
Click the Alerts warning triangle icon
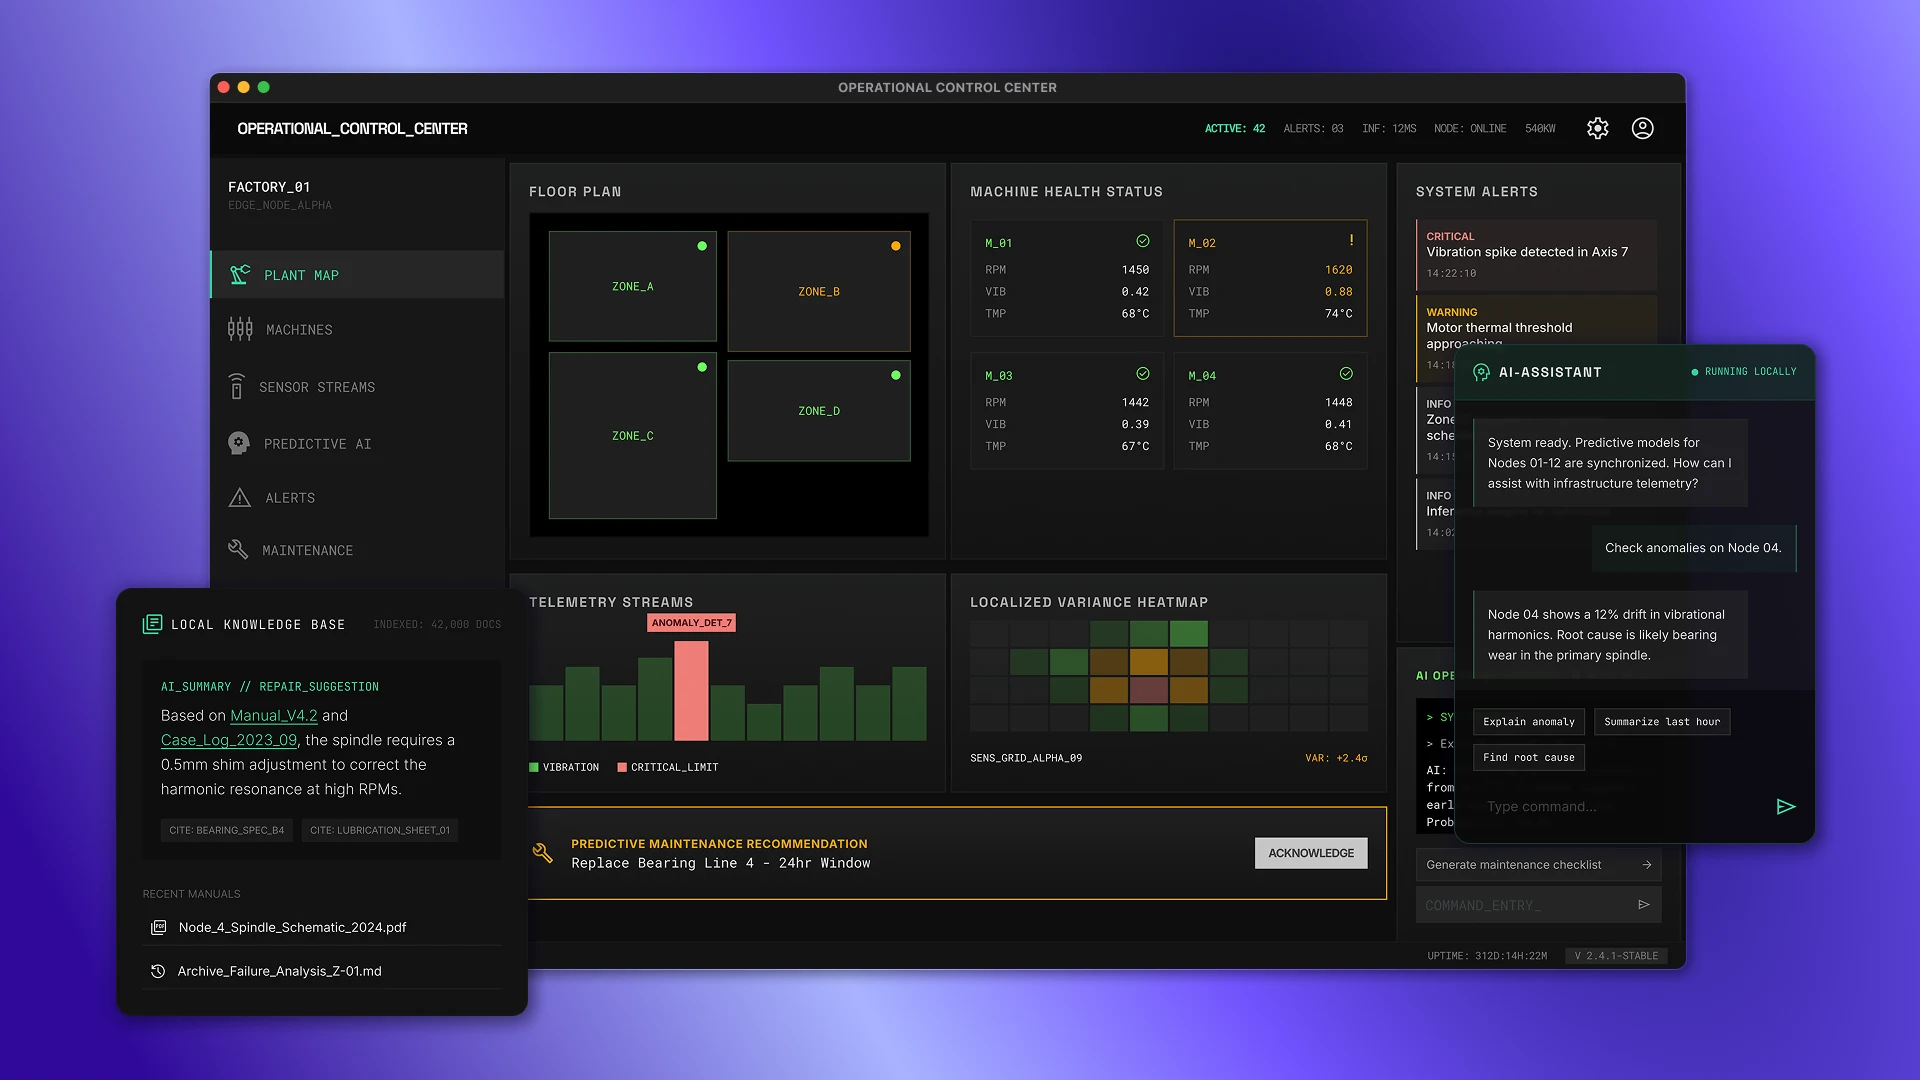point(238,497)
